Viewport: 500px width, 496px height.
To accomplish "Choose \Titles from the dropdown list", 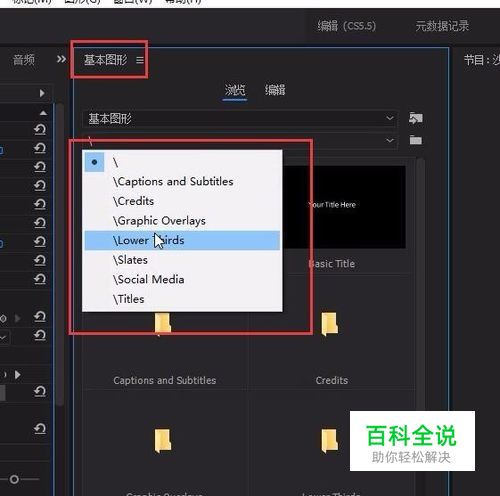I will [182, 299].
